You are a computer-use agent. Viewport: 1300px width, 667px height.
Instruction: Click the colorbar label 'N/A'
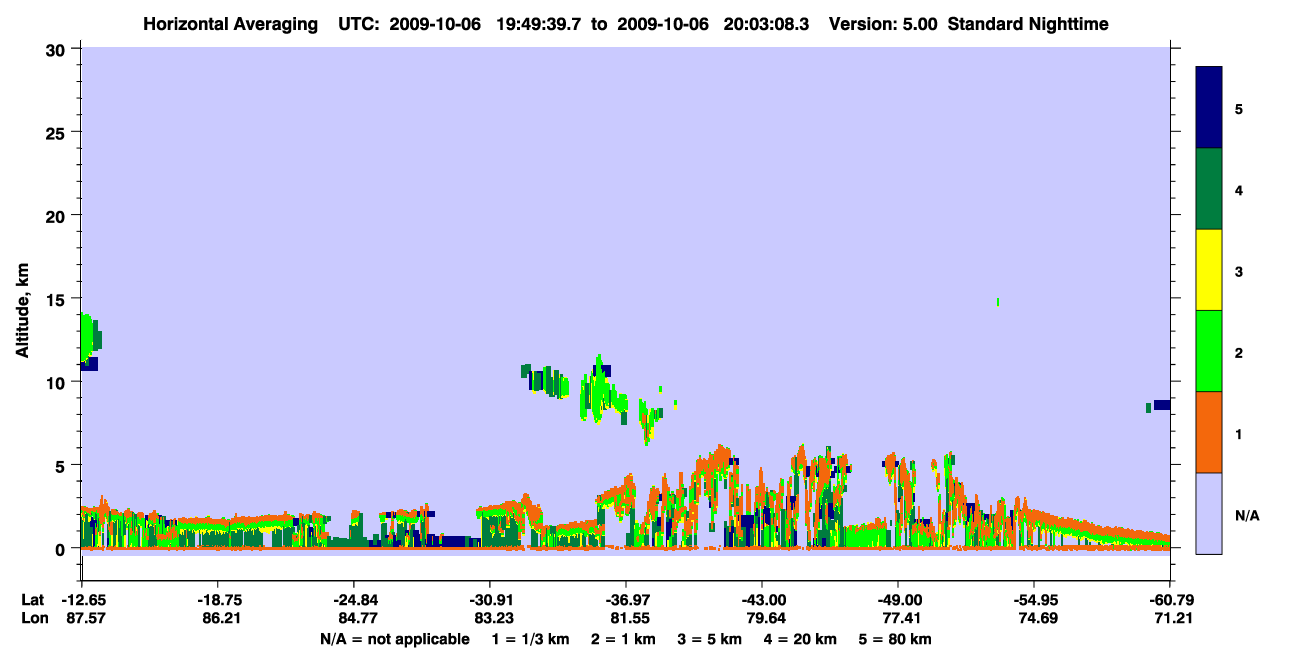click(1246, 515)
